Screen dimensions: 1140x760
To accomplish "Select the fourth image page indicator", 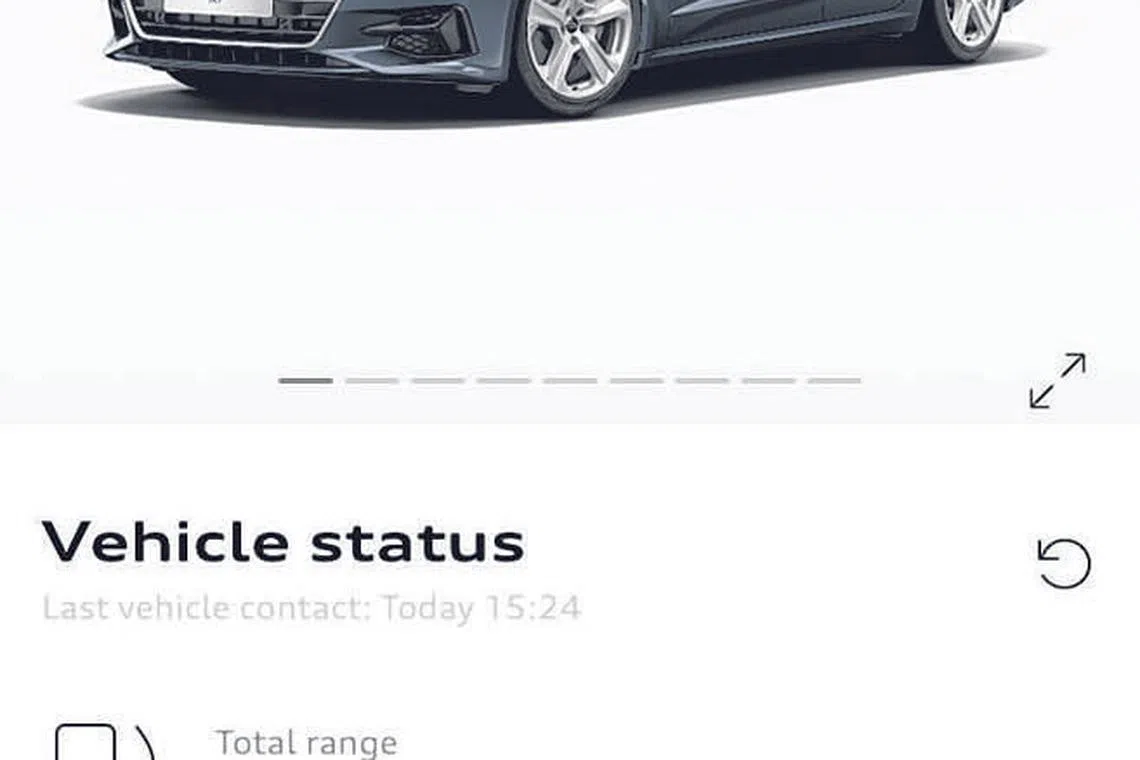I will point(504,380).
